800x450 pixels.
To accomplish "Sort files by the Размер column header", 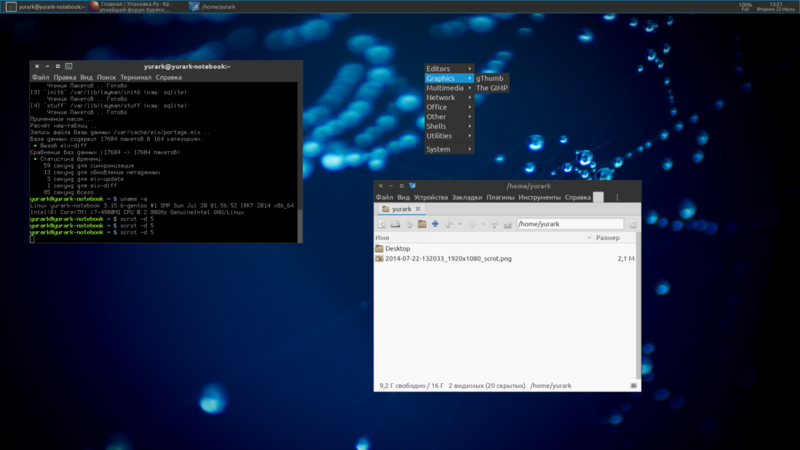I will [607, 238].
